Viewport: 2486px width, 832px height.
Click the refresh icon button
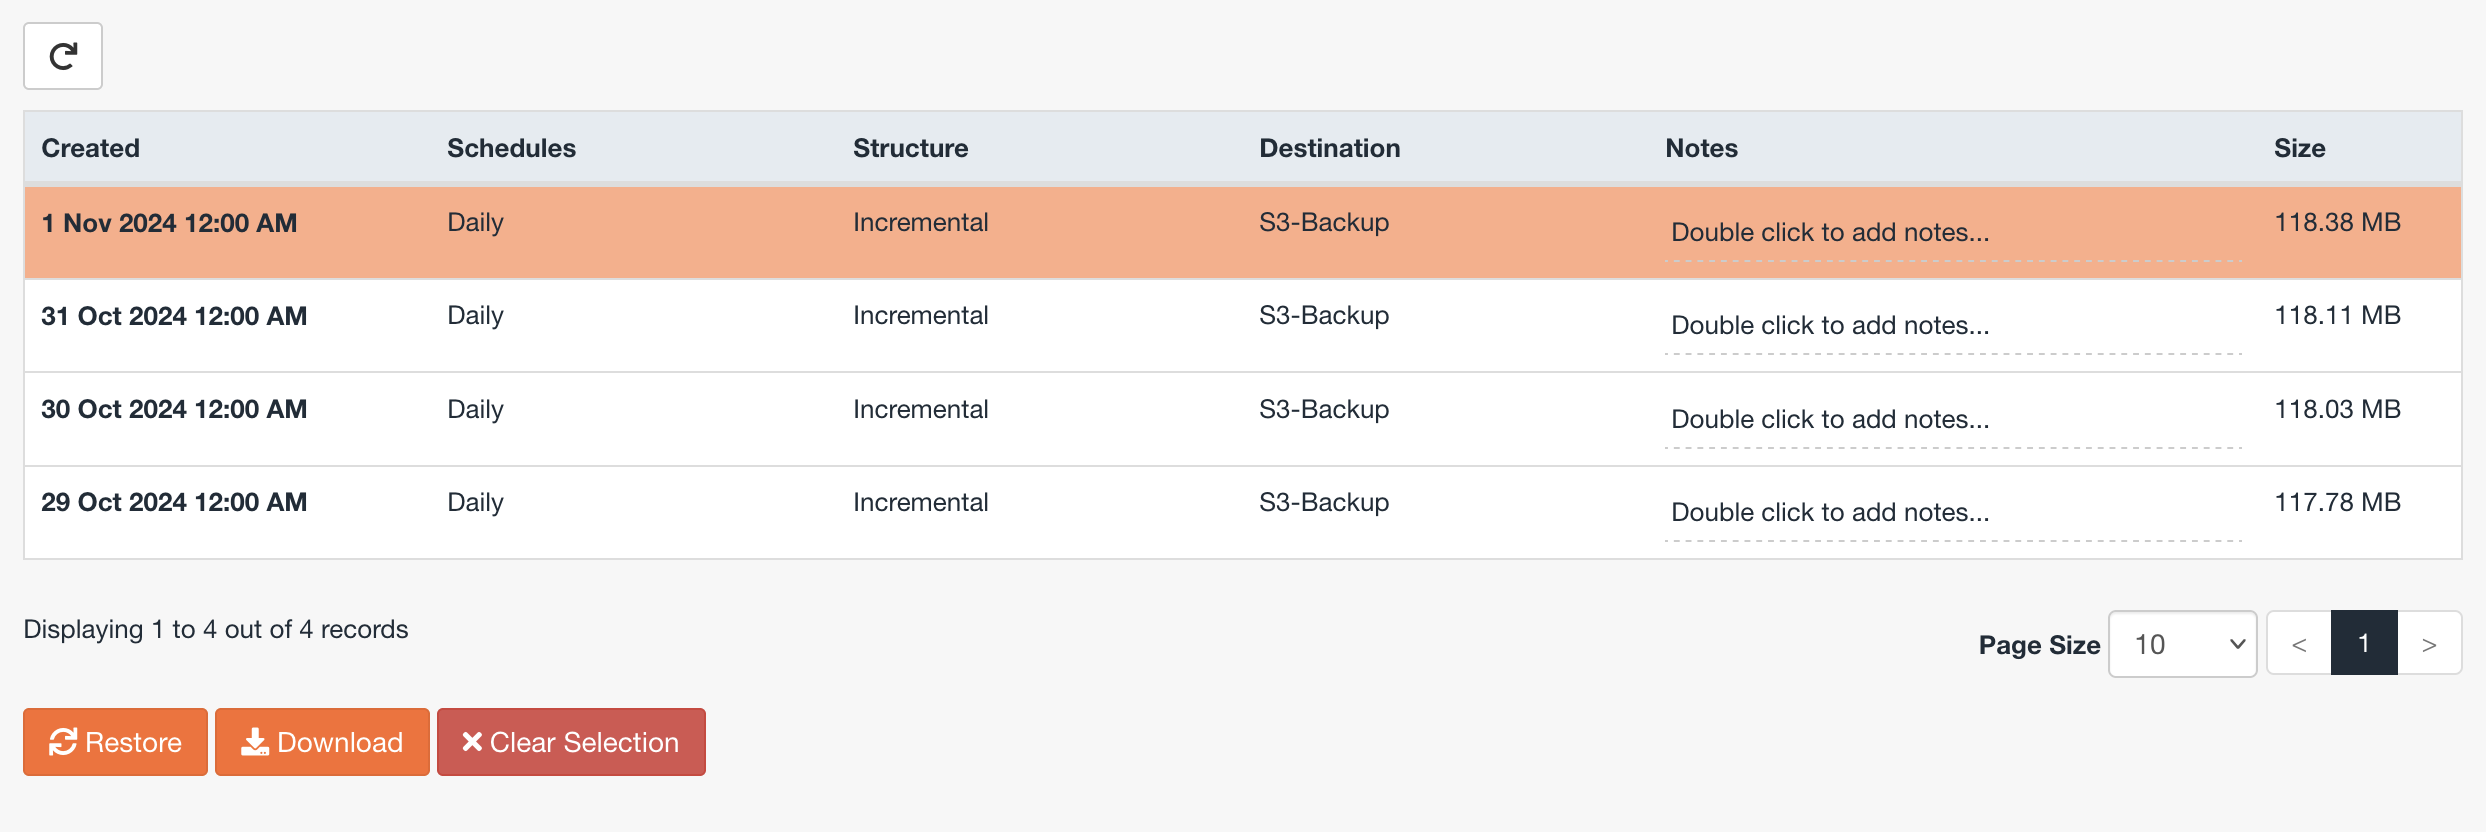point(63,56)
